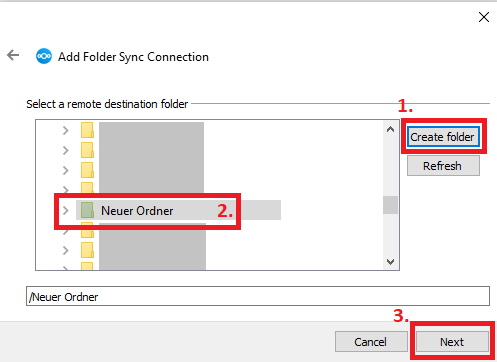Click Next to continue
The width and height of the screenshot is (497, 362).
pos(452,342)
